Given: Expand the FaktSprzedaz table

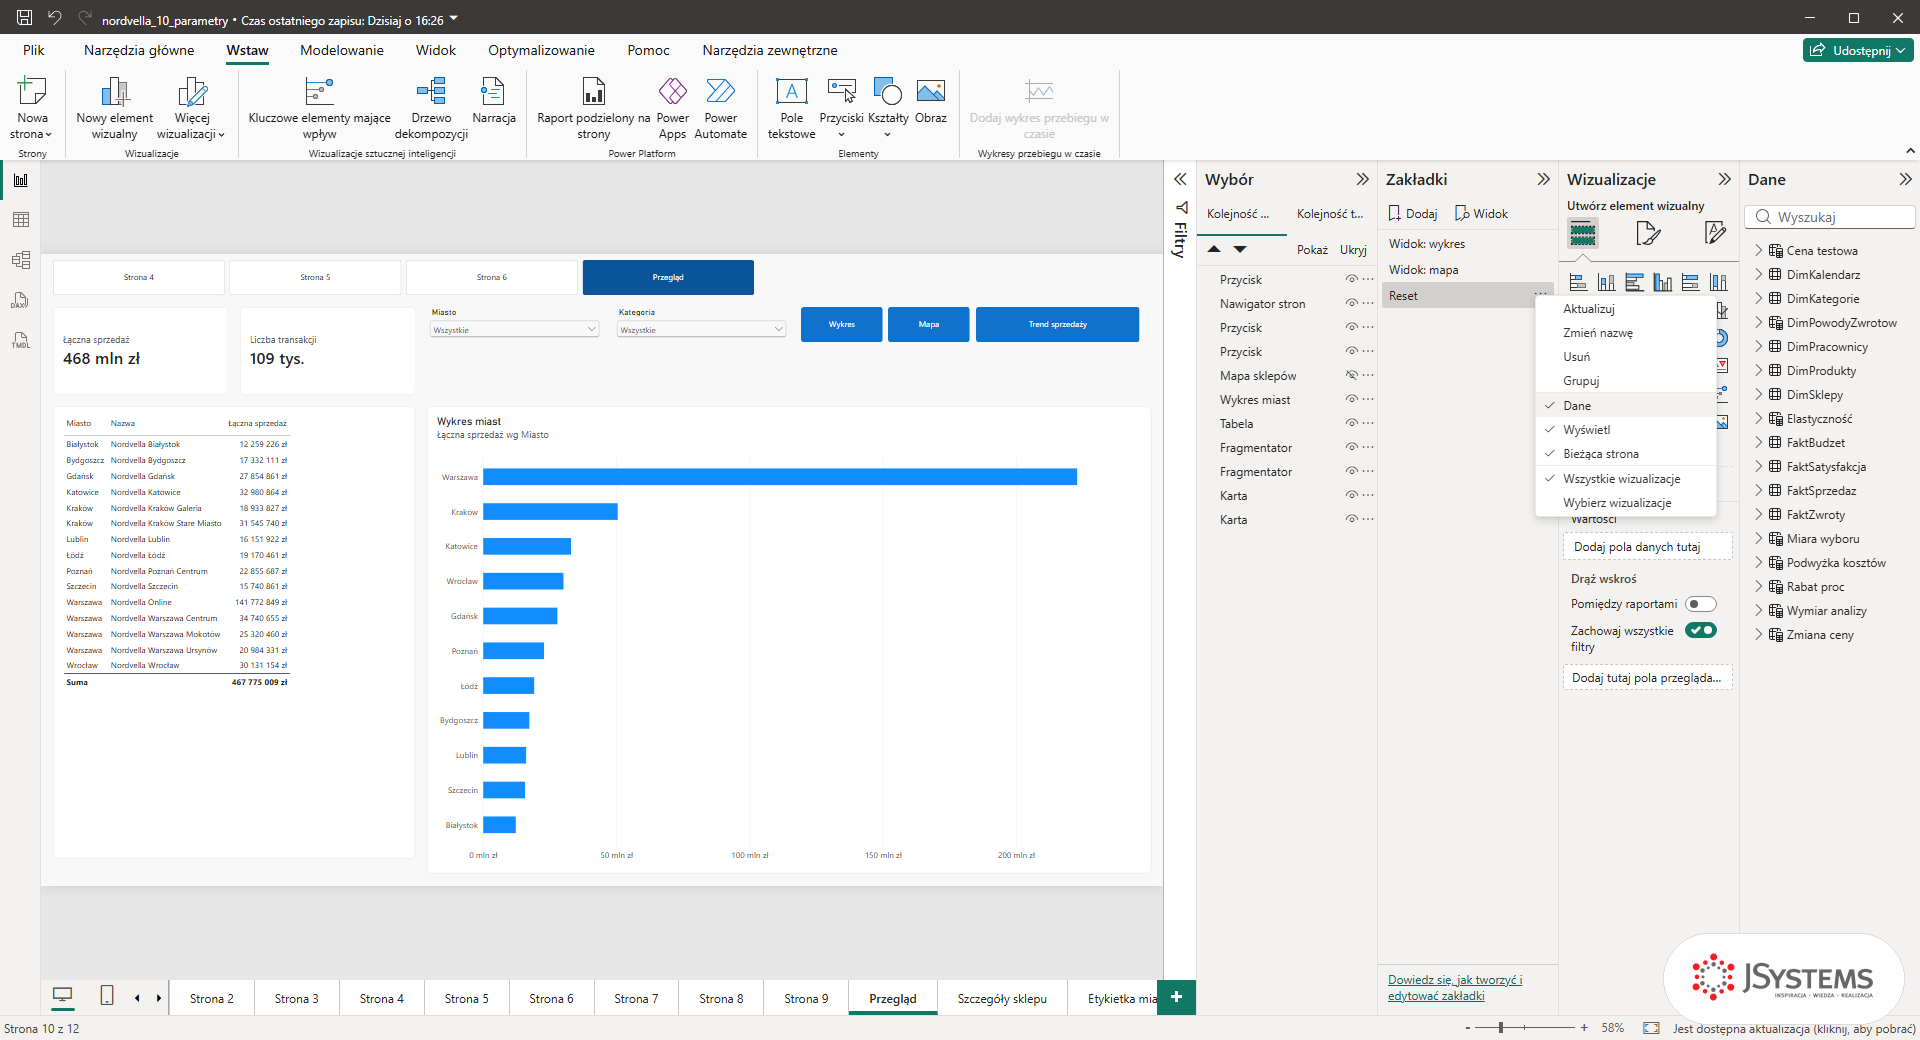Looking at the screenshot, I should [x=1759, y=490].
